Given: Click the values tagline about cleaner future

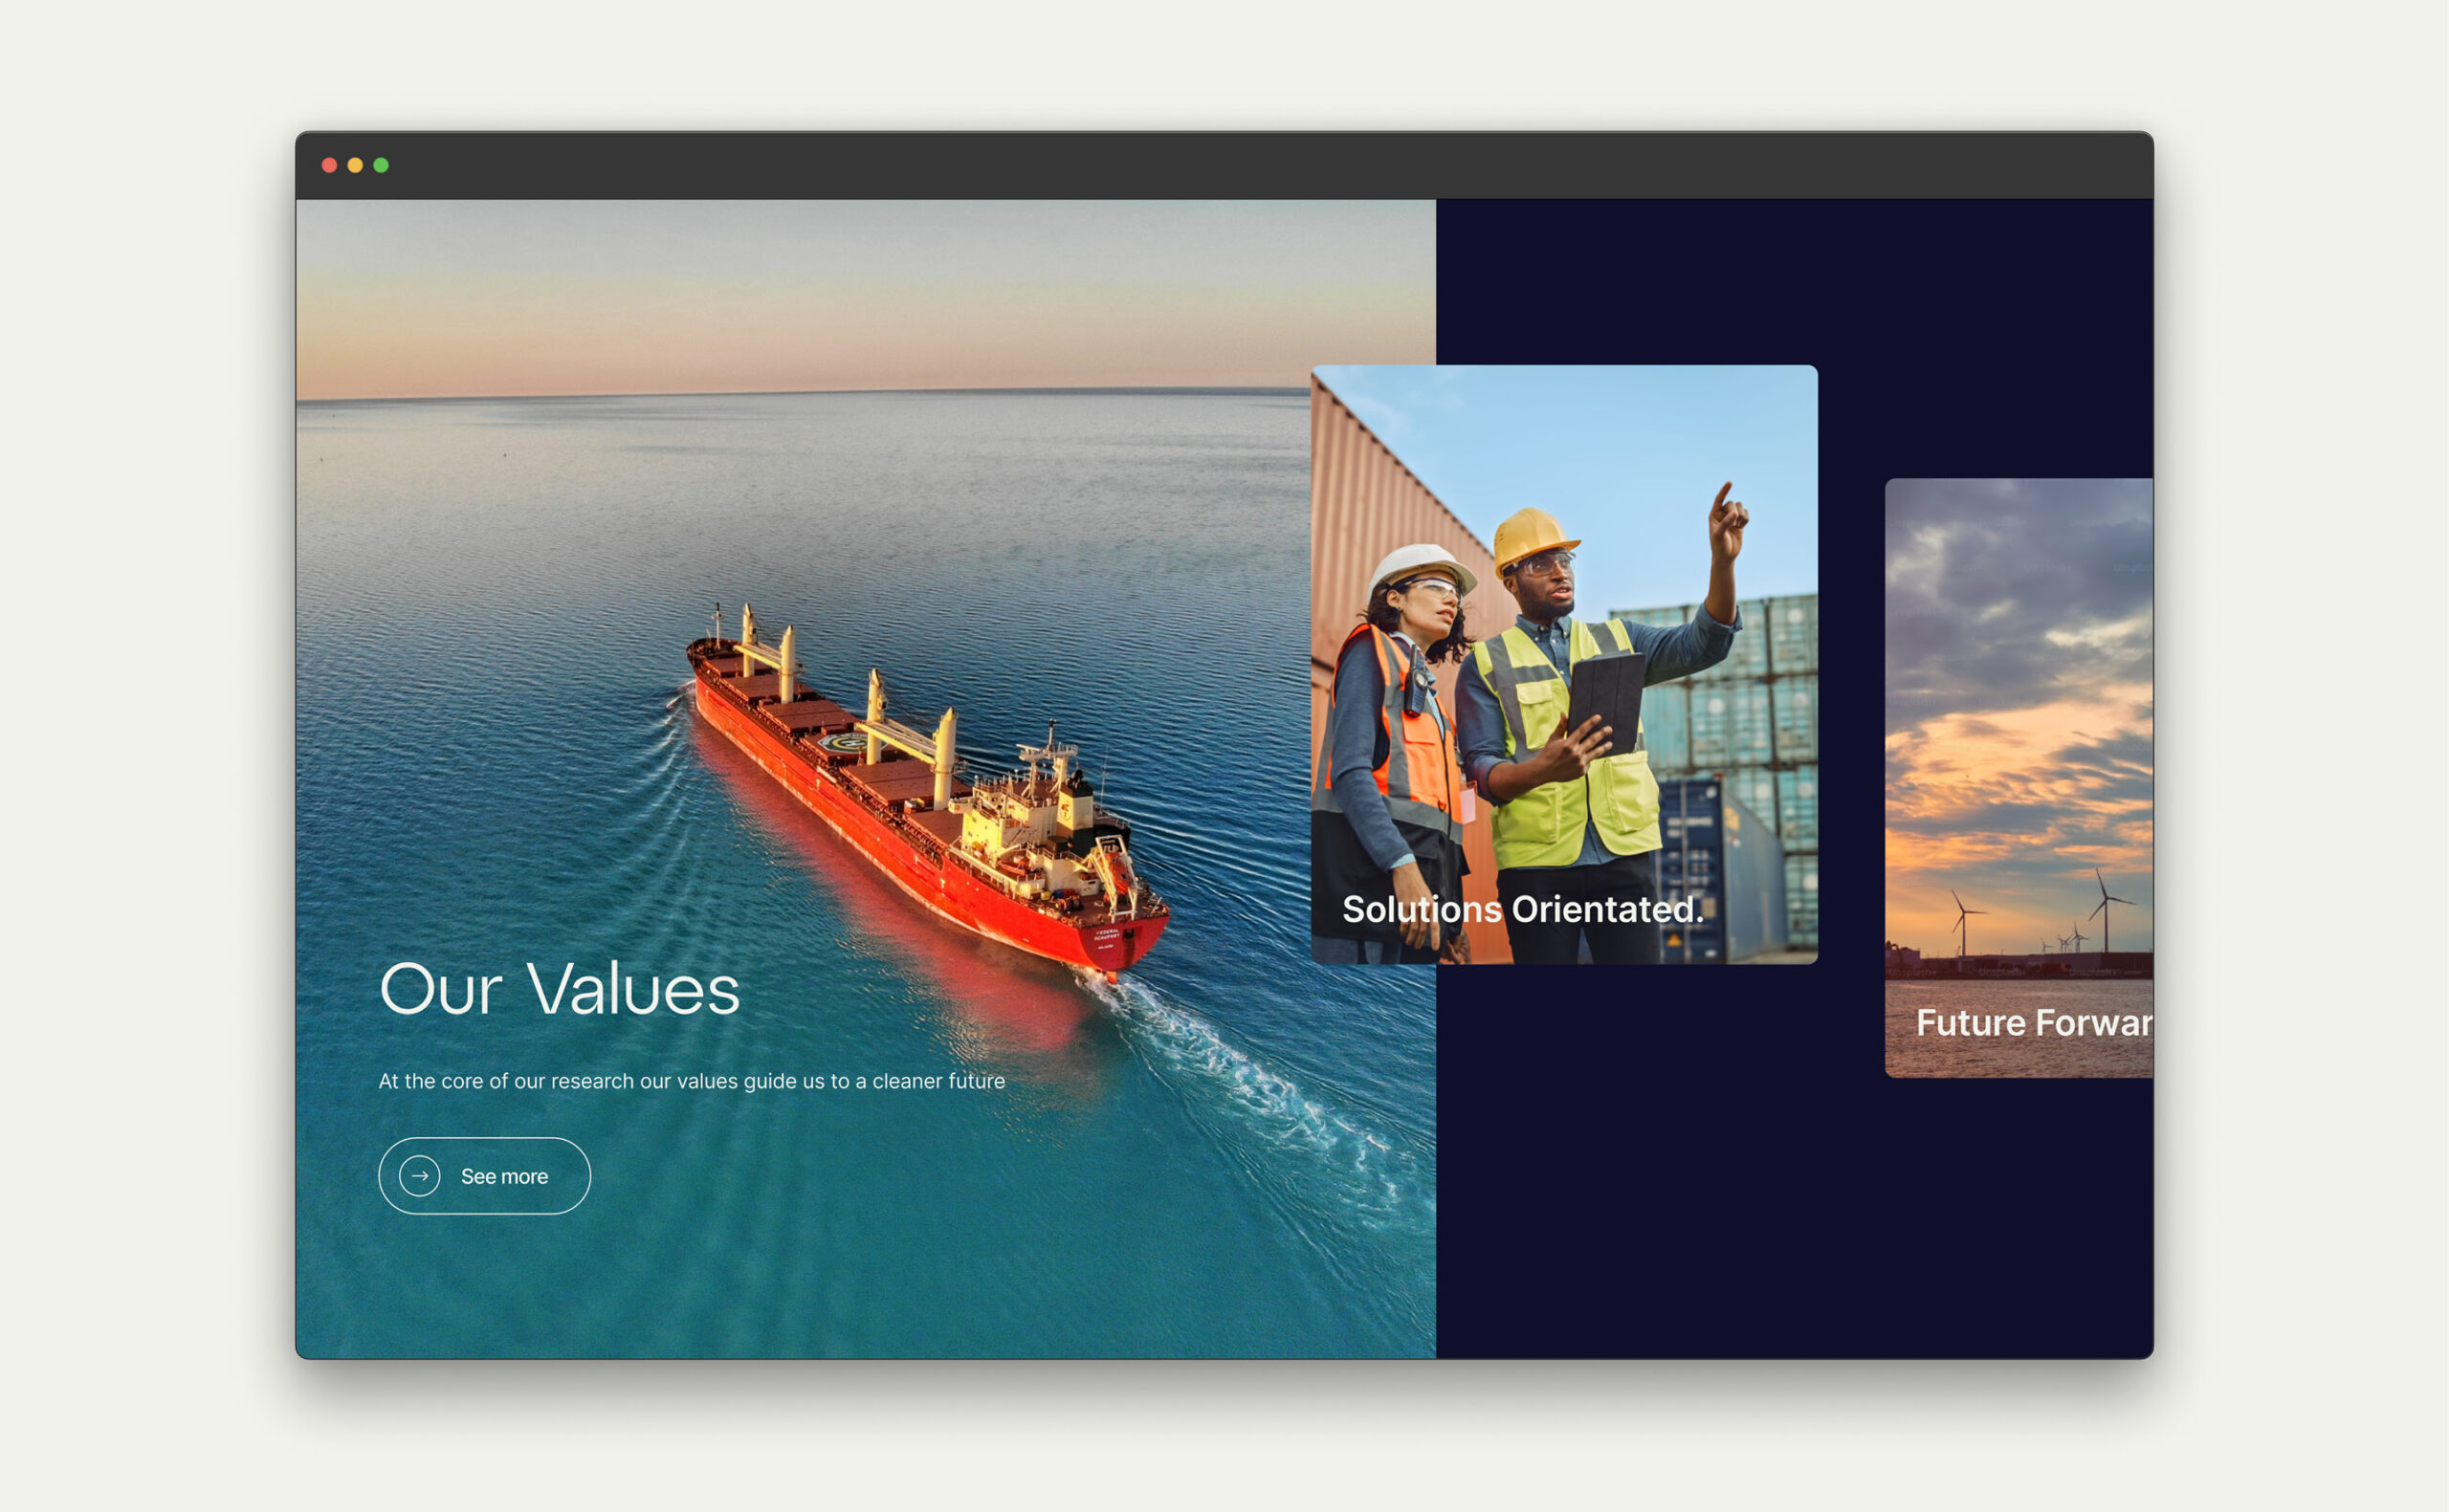Looking at the screenshot, I should (691, 1081).
